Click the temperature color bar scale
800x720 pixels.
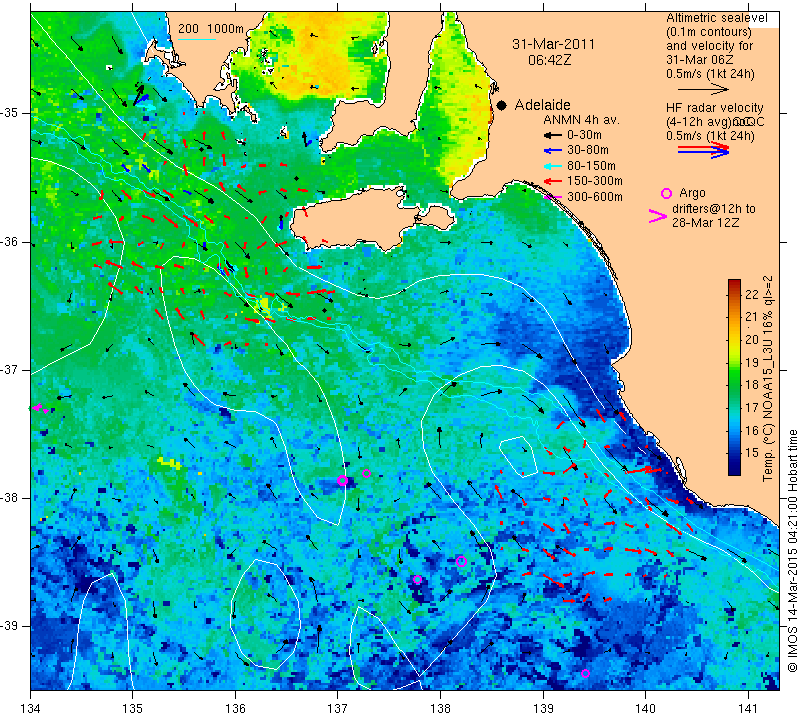[x=734, y=377]
